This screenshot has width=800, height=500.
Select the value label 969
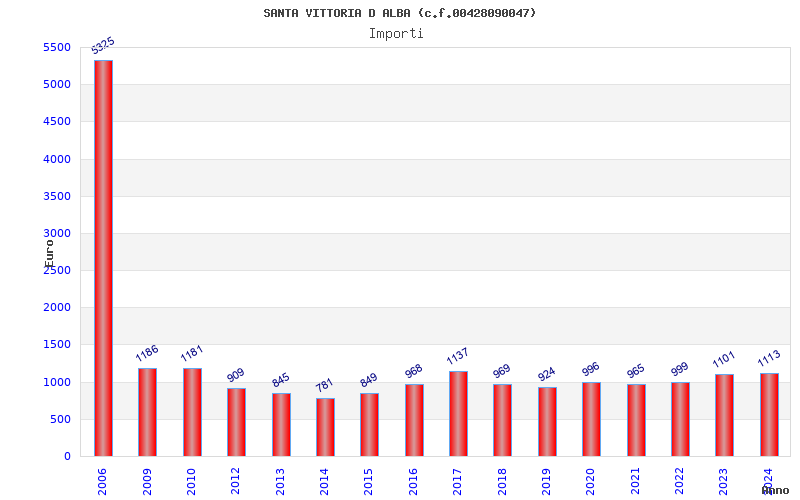(502, 371)
